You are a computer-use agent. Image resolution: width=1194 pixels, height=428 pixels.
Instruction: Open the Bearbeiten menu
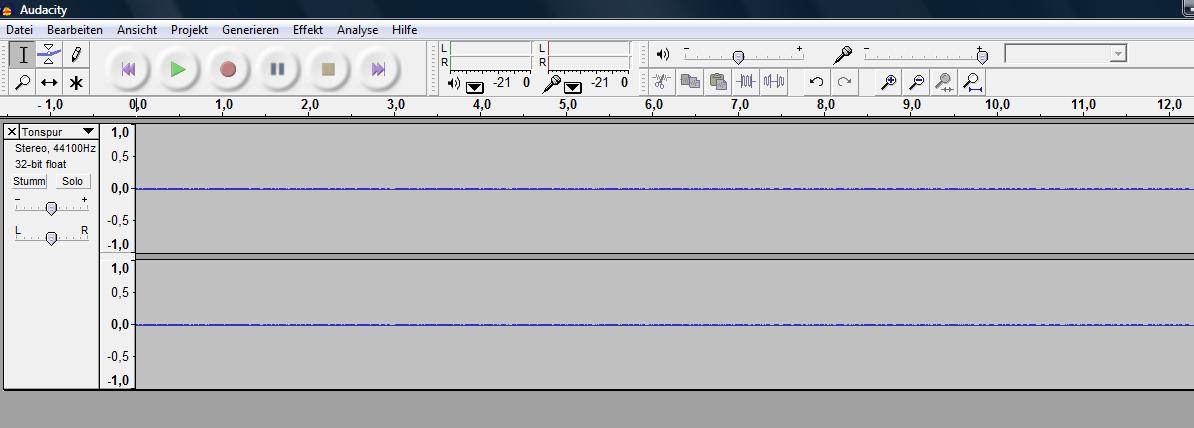click(75, 30)
